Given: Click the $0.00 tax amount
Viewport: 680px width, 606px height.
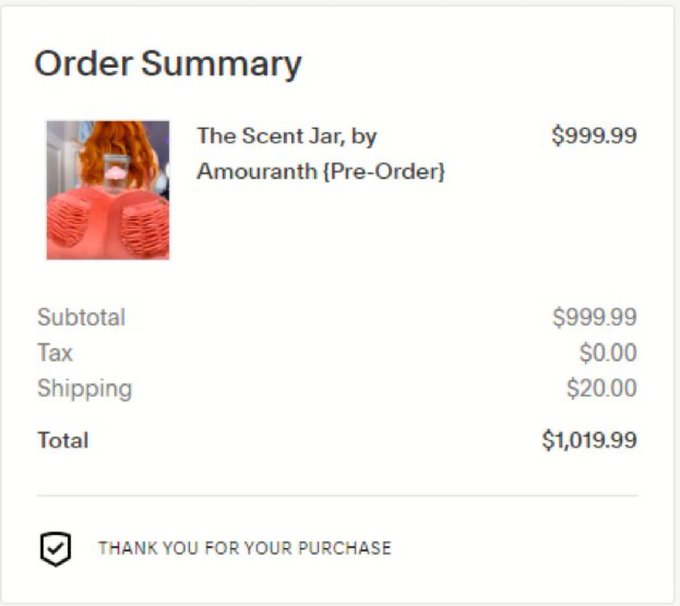Looking at the screenshot, I should (608, 352).
